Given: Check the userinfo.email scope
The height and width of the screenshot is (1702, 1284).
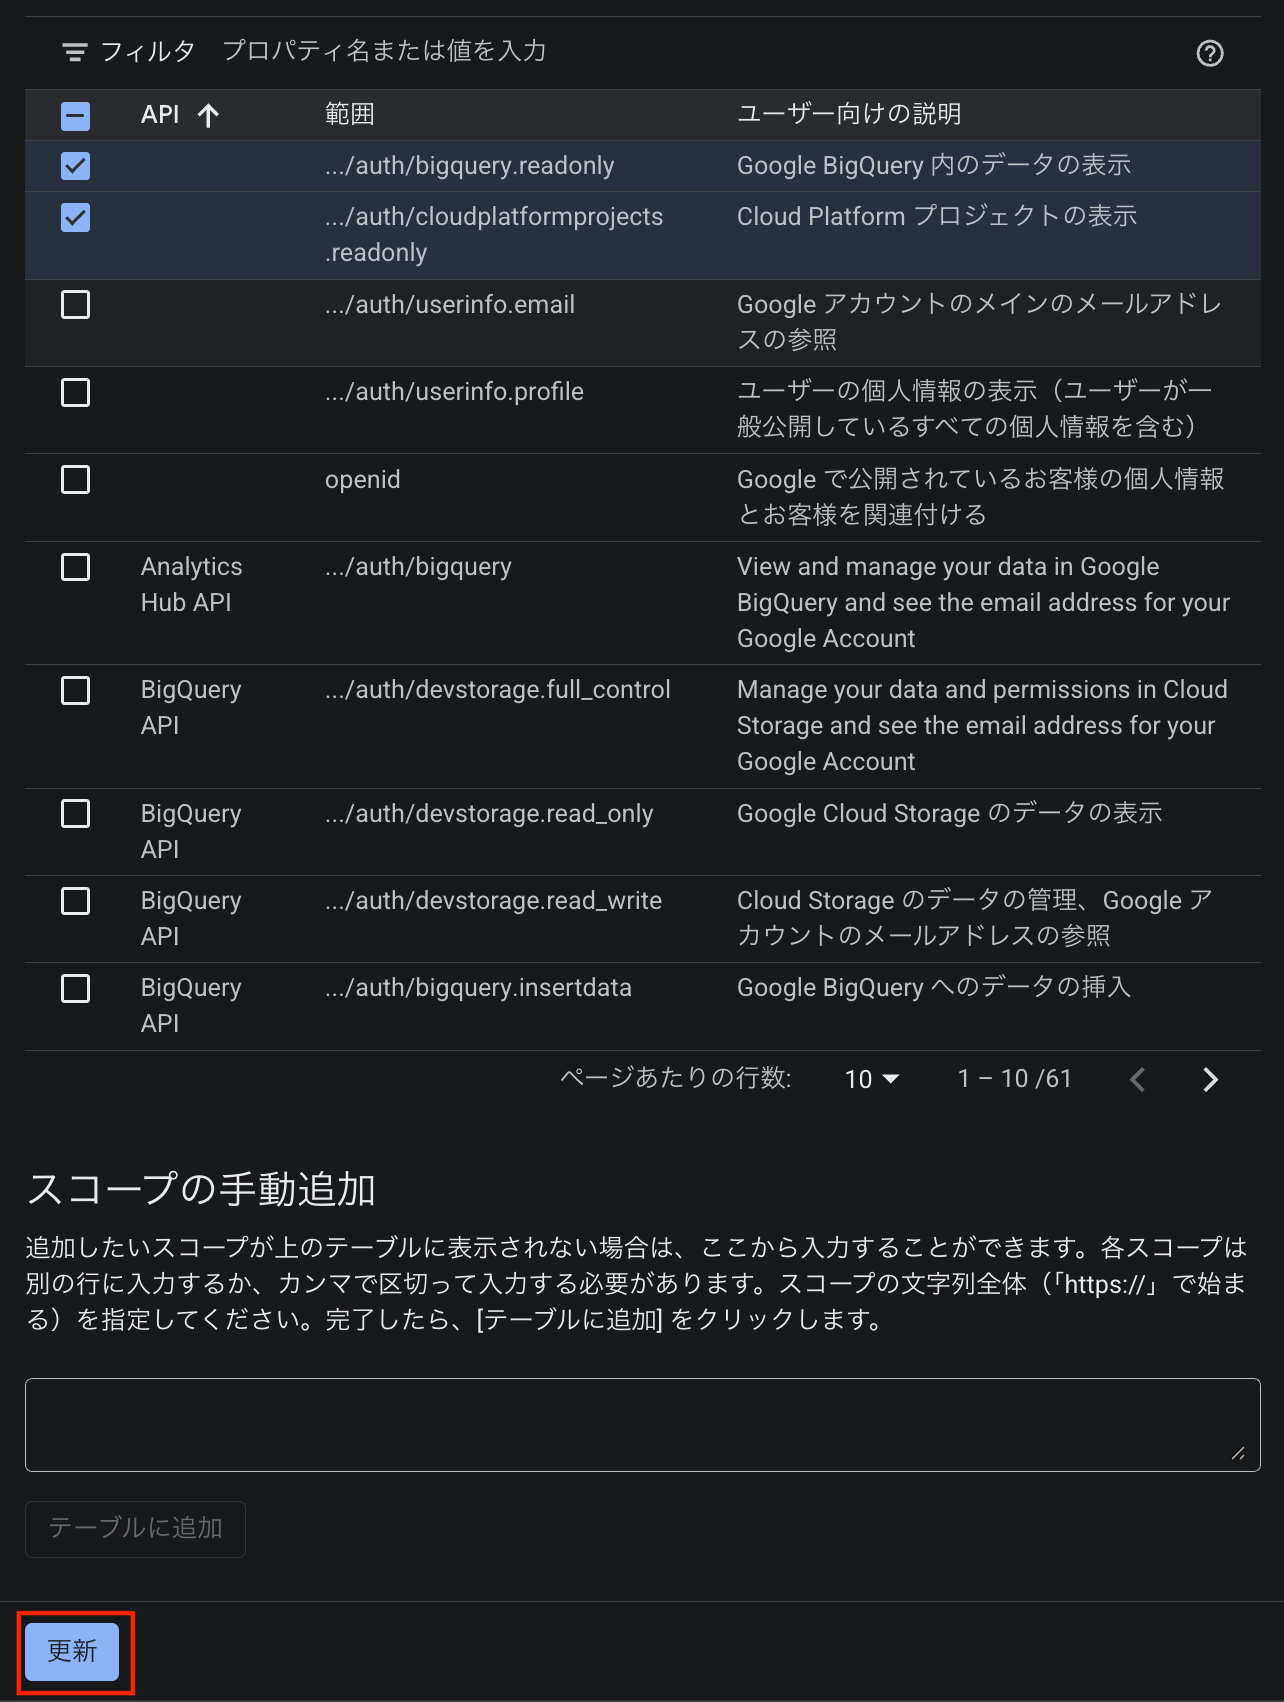Looking at the screenshot, I should (x=76, y=305).
